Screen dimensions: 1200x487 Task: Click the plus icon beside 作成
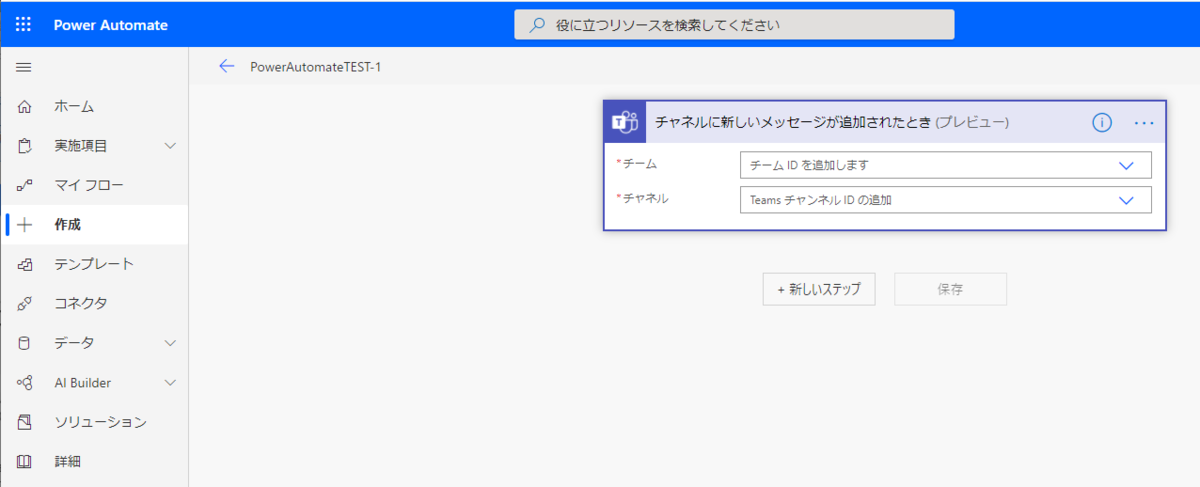click(x=25, y=225)
